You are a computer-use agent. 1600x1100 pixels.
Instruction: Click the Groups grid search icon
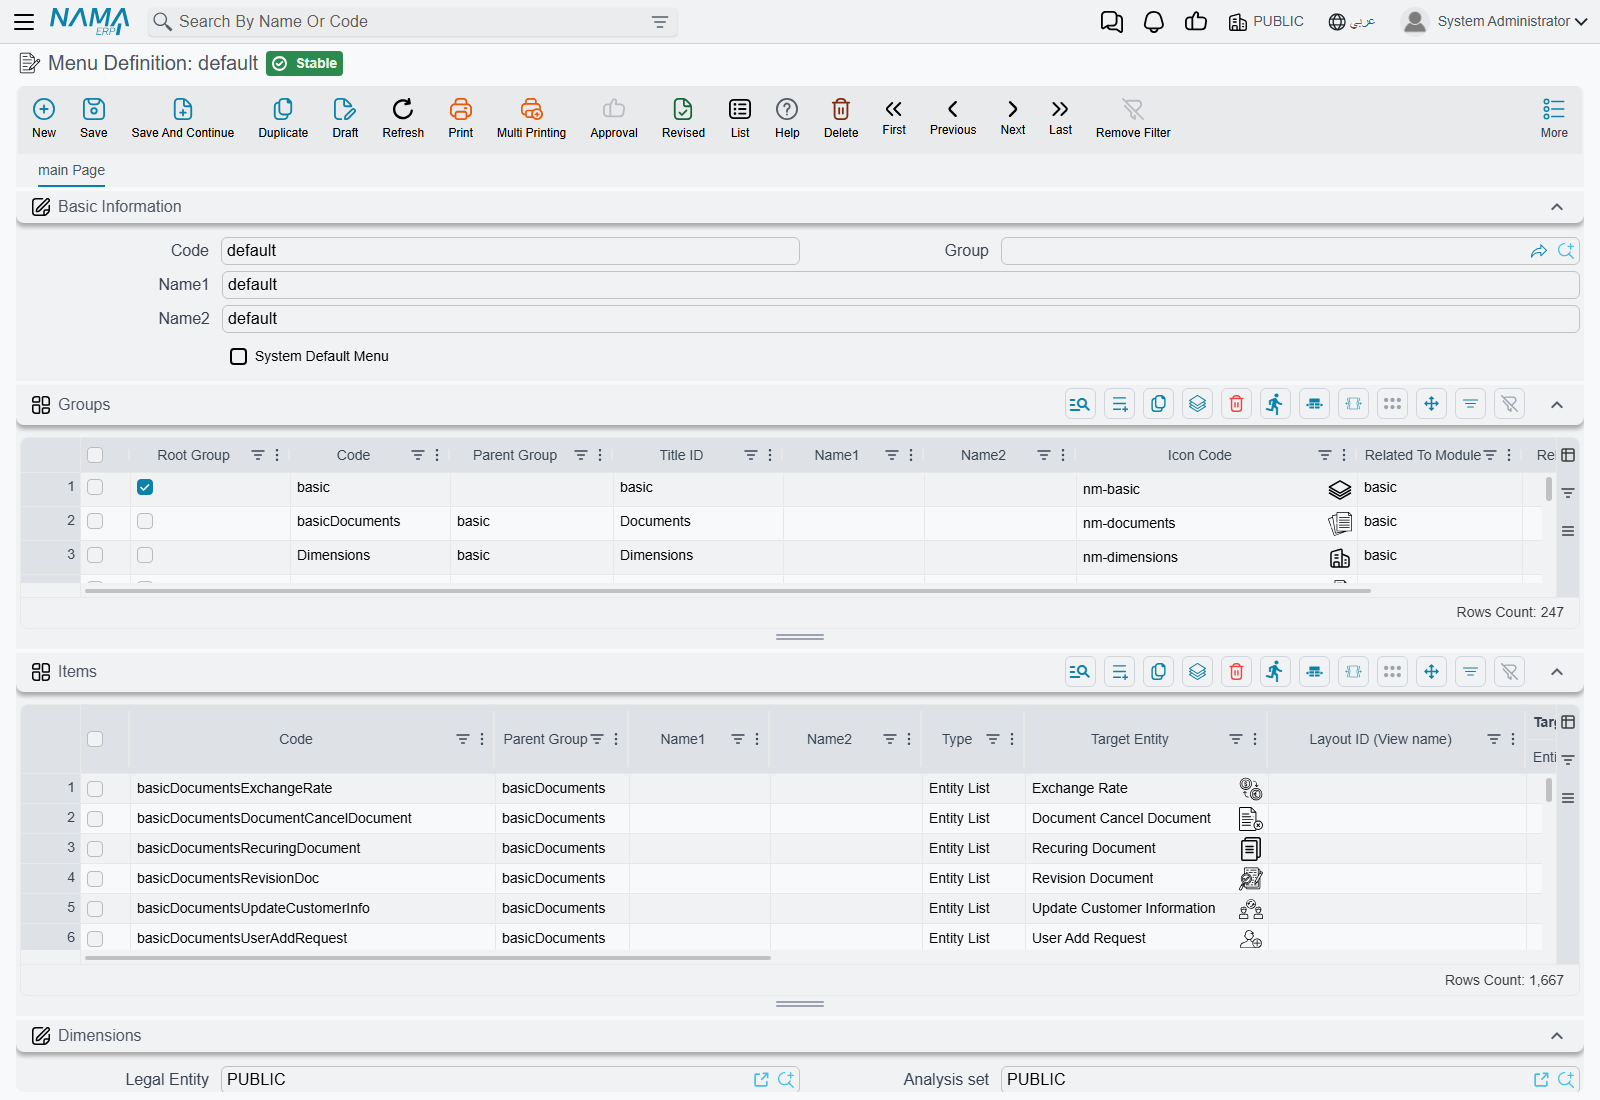[x=1080, y=404]
